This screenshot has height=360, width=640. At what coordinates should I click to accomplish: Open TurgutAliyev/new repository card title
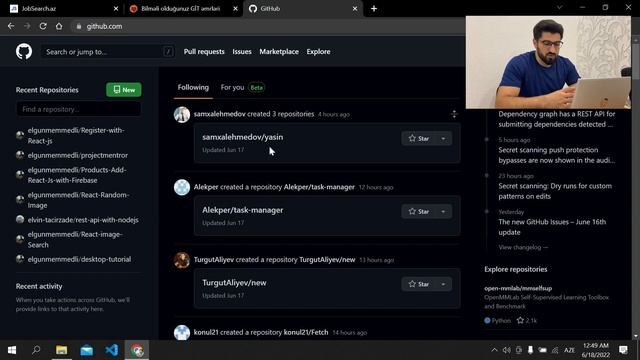tap(234, 283)
